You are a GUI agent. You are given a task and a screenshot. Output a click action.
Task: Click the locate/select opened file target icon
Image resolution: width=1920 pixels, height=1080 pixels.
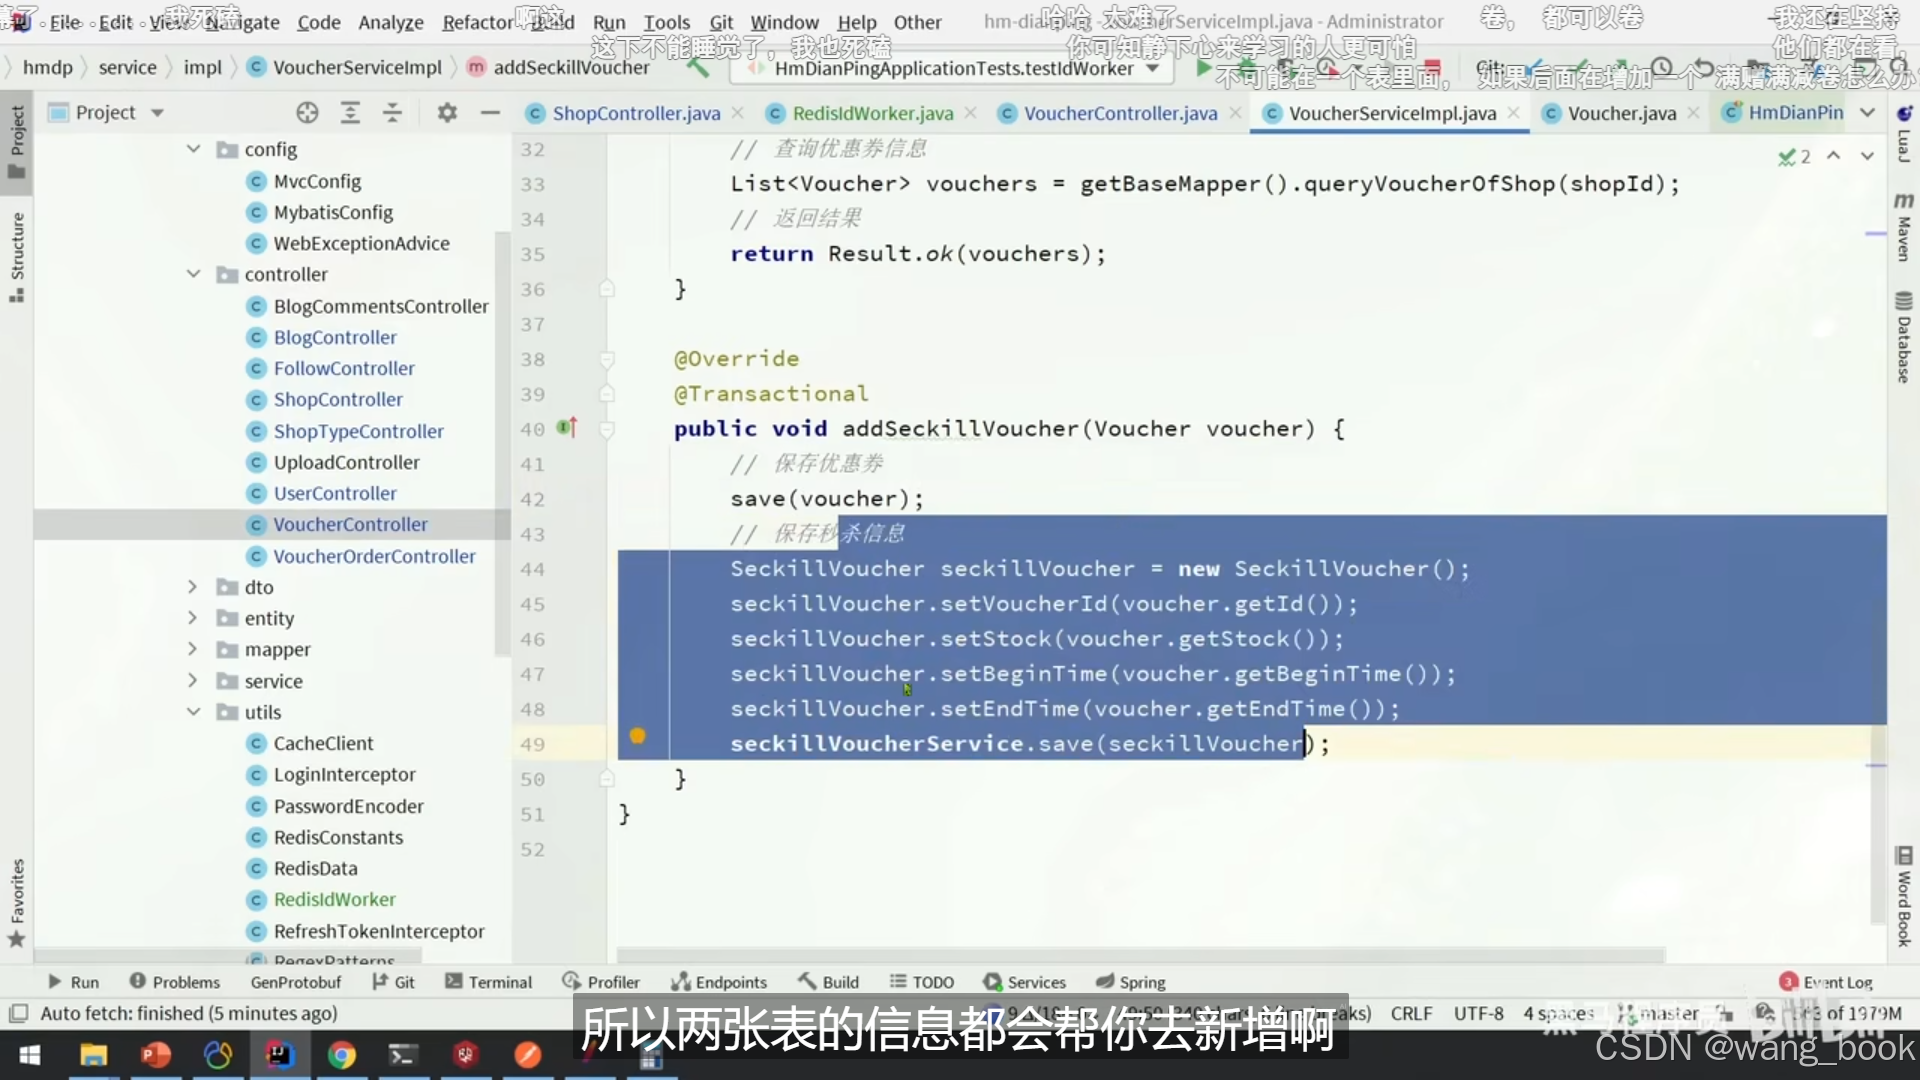(x=307, y=113)
